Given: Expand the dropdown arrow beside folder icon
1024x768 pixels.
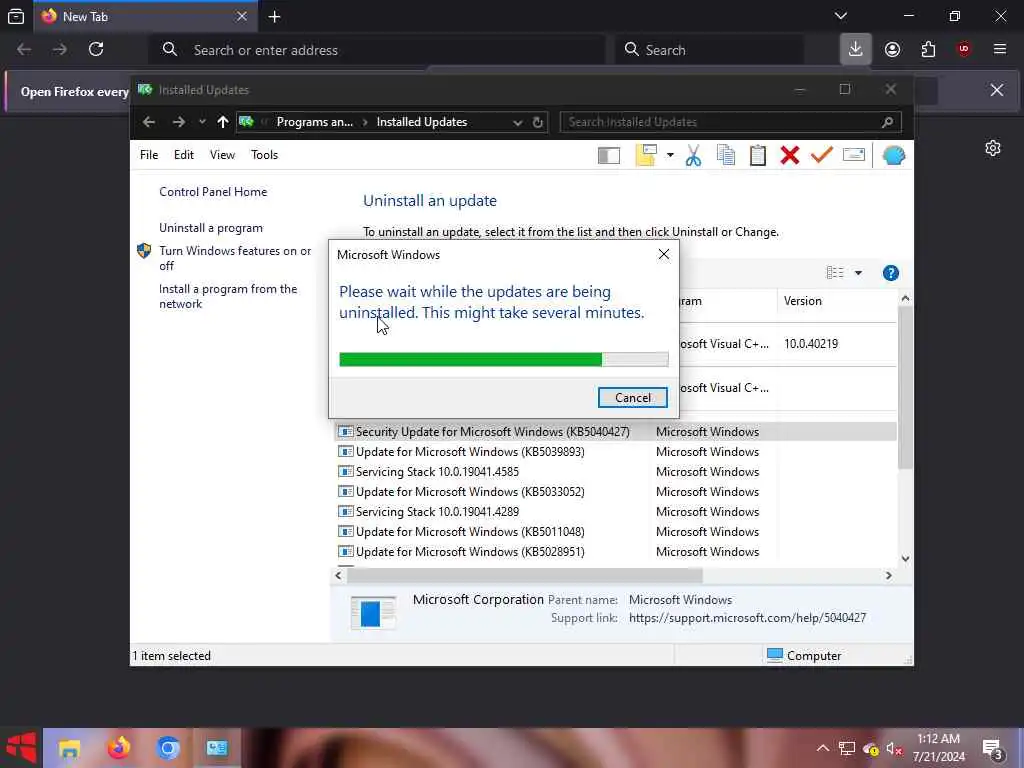Looking at the screenshot, I should pyautogui.click(x=670, y=155).
